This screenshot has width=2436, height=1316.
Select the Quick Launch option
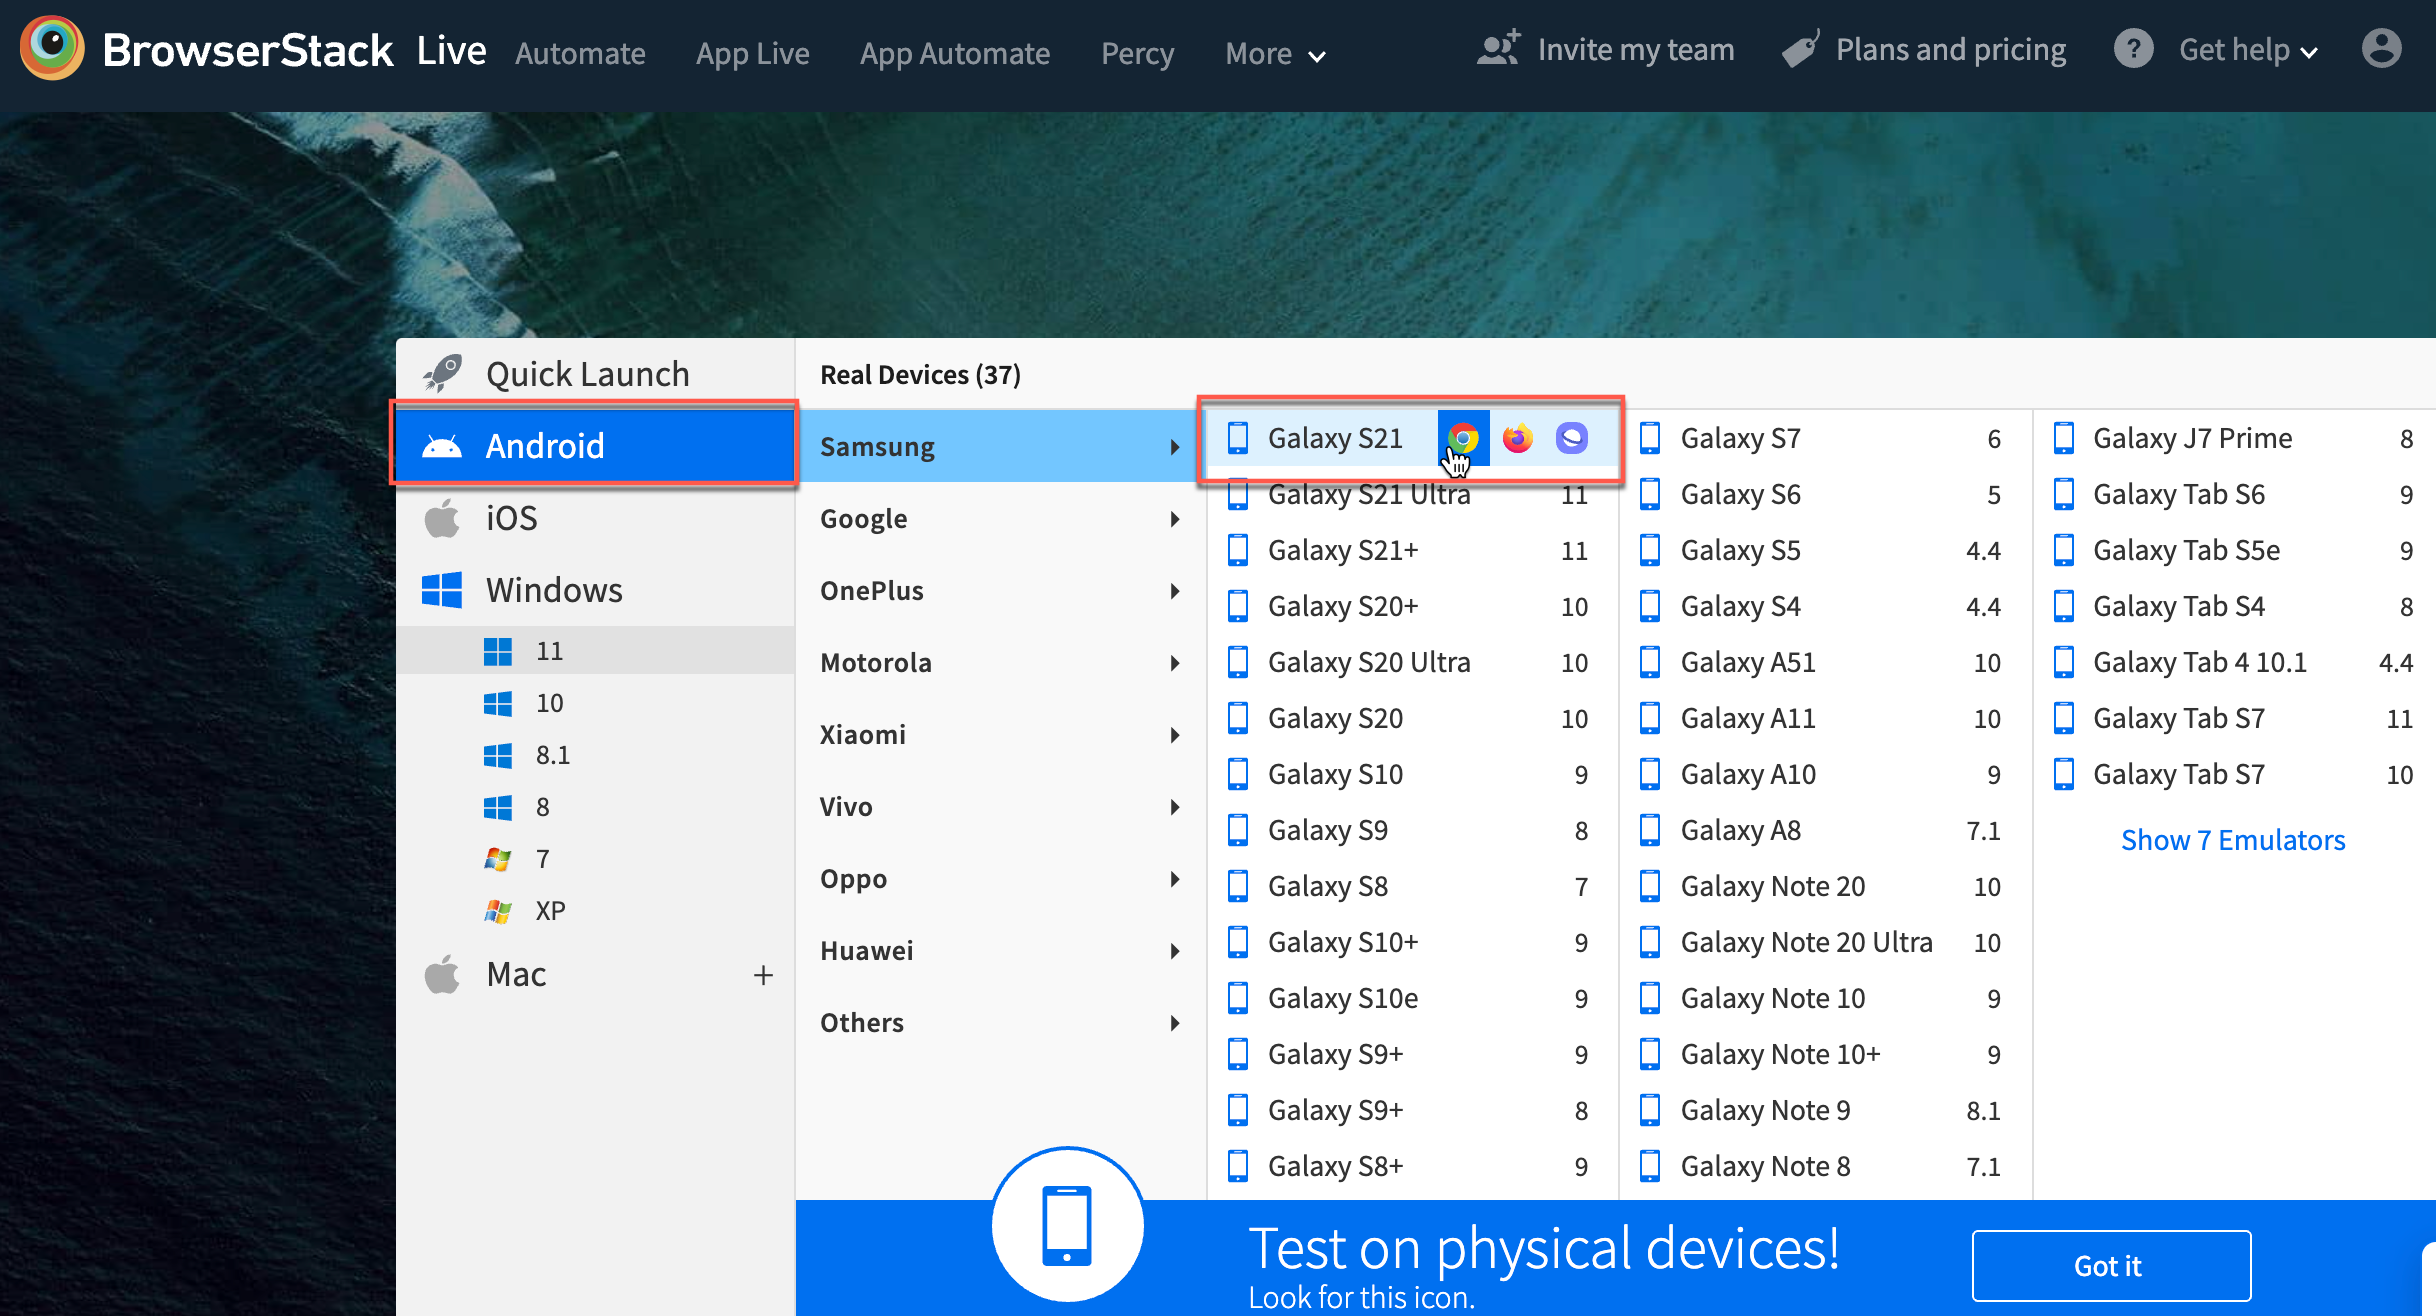click(x=596, y=374)
